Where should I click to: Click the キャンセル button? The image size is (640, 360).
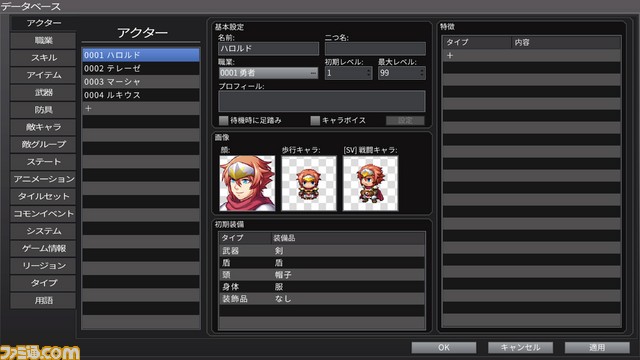pos(520,347)
